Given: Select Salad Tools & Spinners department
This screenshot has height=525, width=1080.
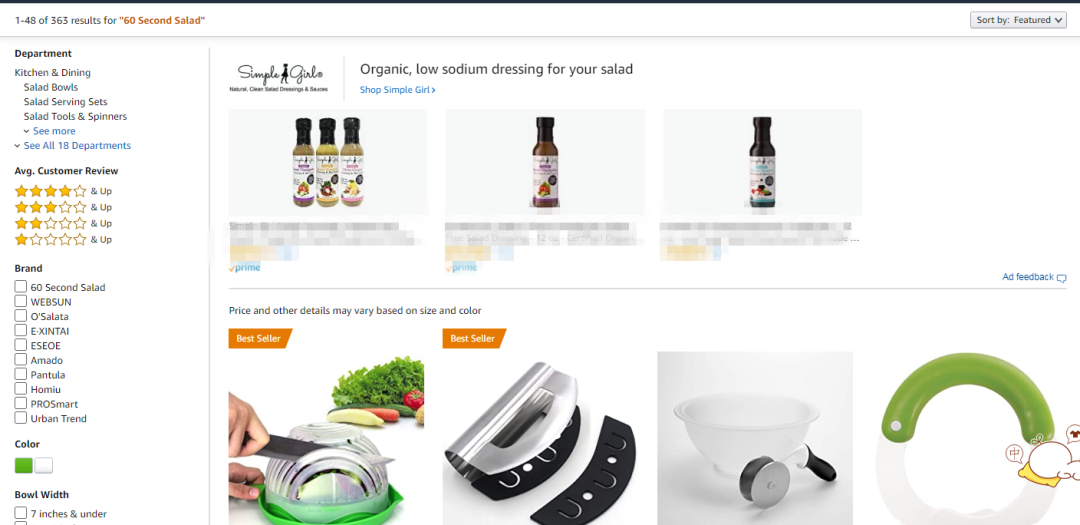Looking at the screenshot, I should click(x=75, y=116).
